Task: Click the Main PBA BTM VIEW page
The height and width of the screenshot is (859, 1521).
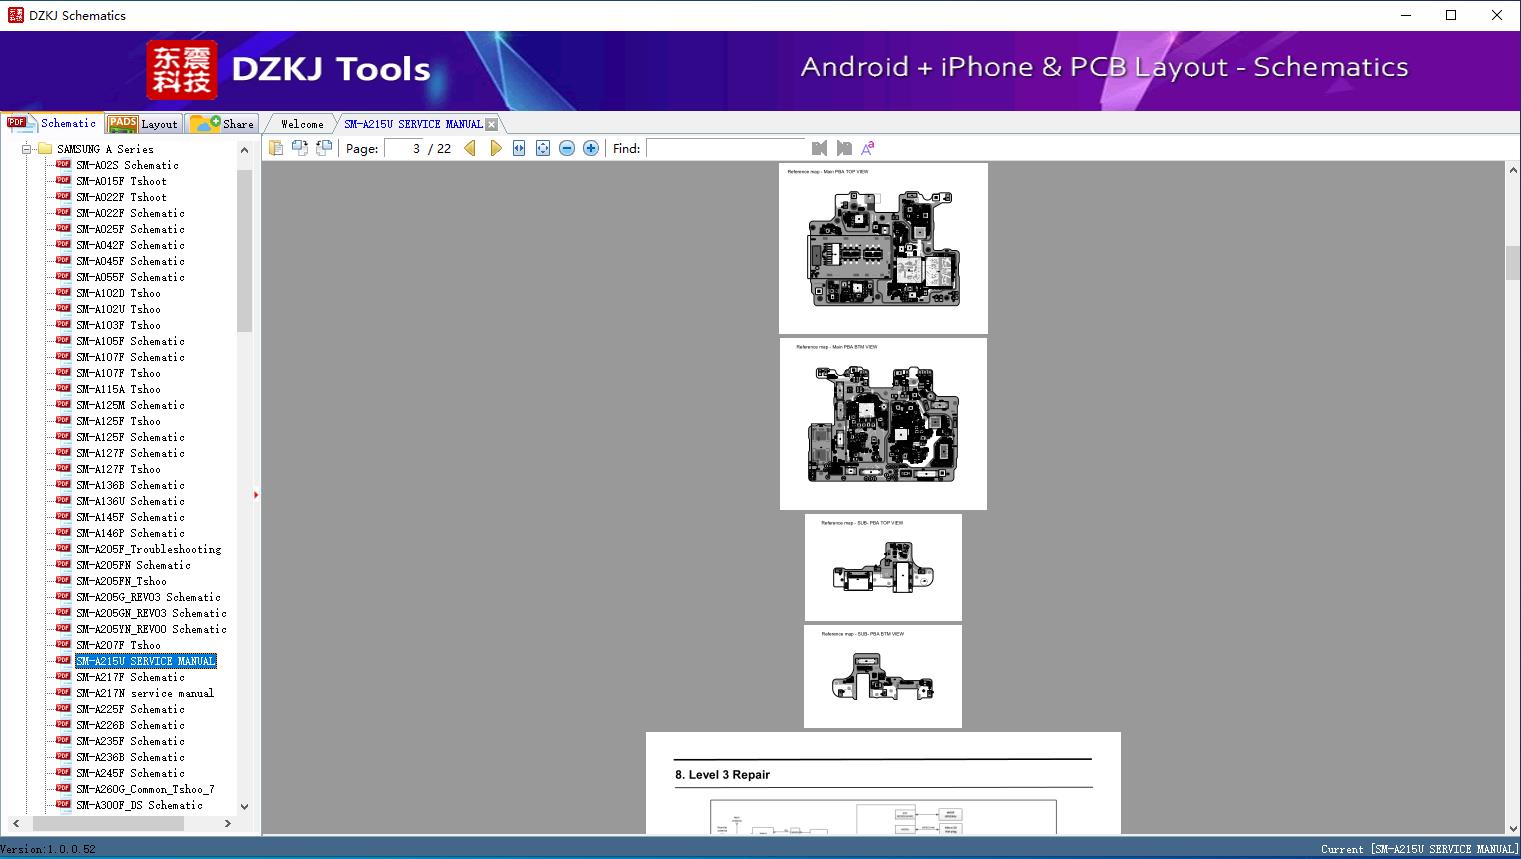Action: 883,424
